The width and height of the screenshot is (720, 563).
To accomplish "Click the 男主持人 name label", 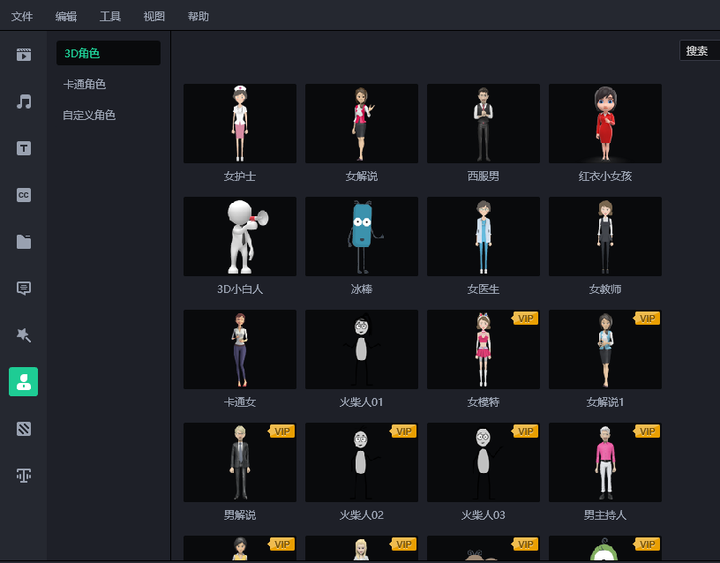I will tap(605, 515).
